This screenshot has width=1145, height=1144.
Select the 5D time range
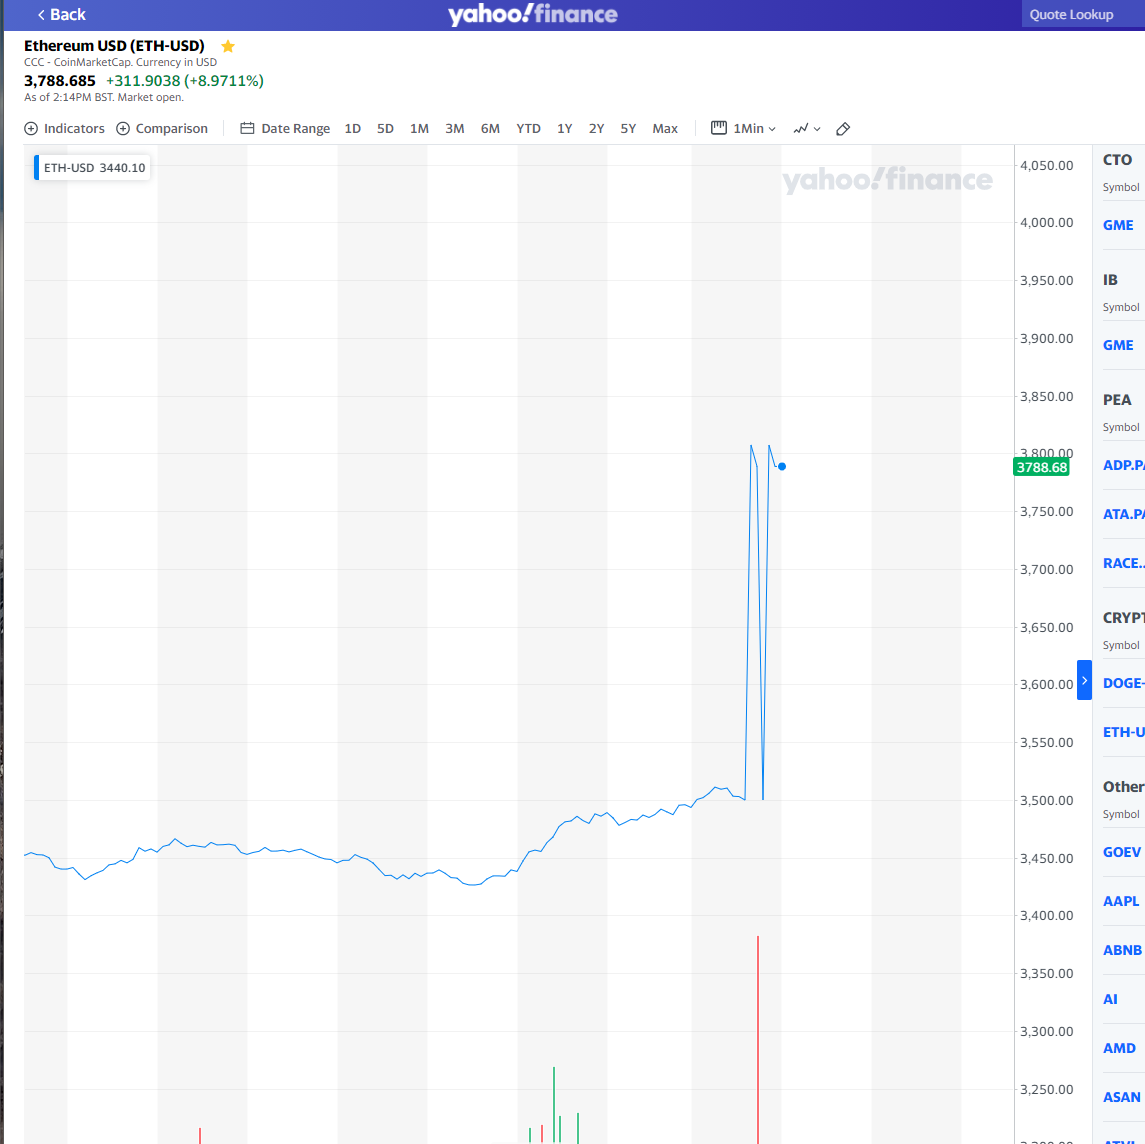click(x=385, y=129)
